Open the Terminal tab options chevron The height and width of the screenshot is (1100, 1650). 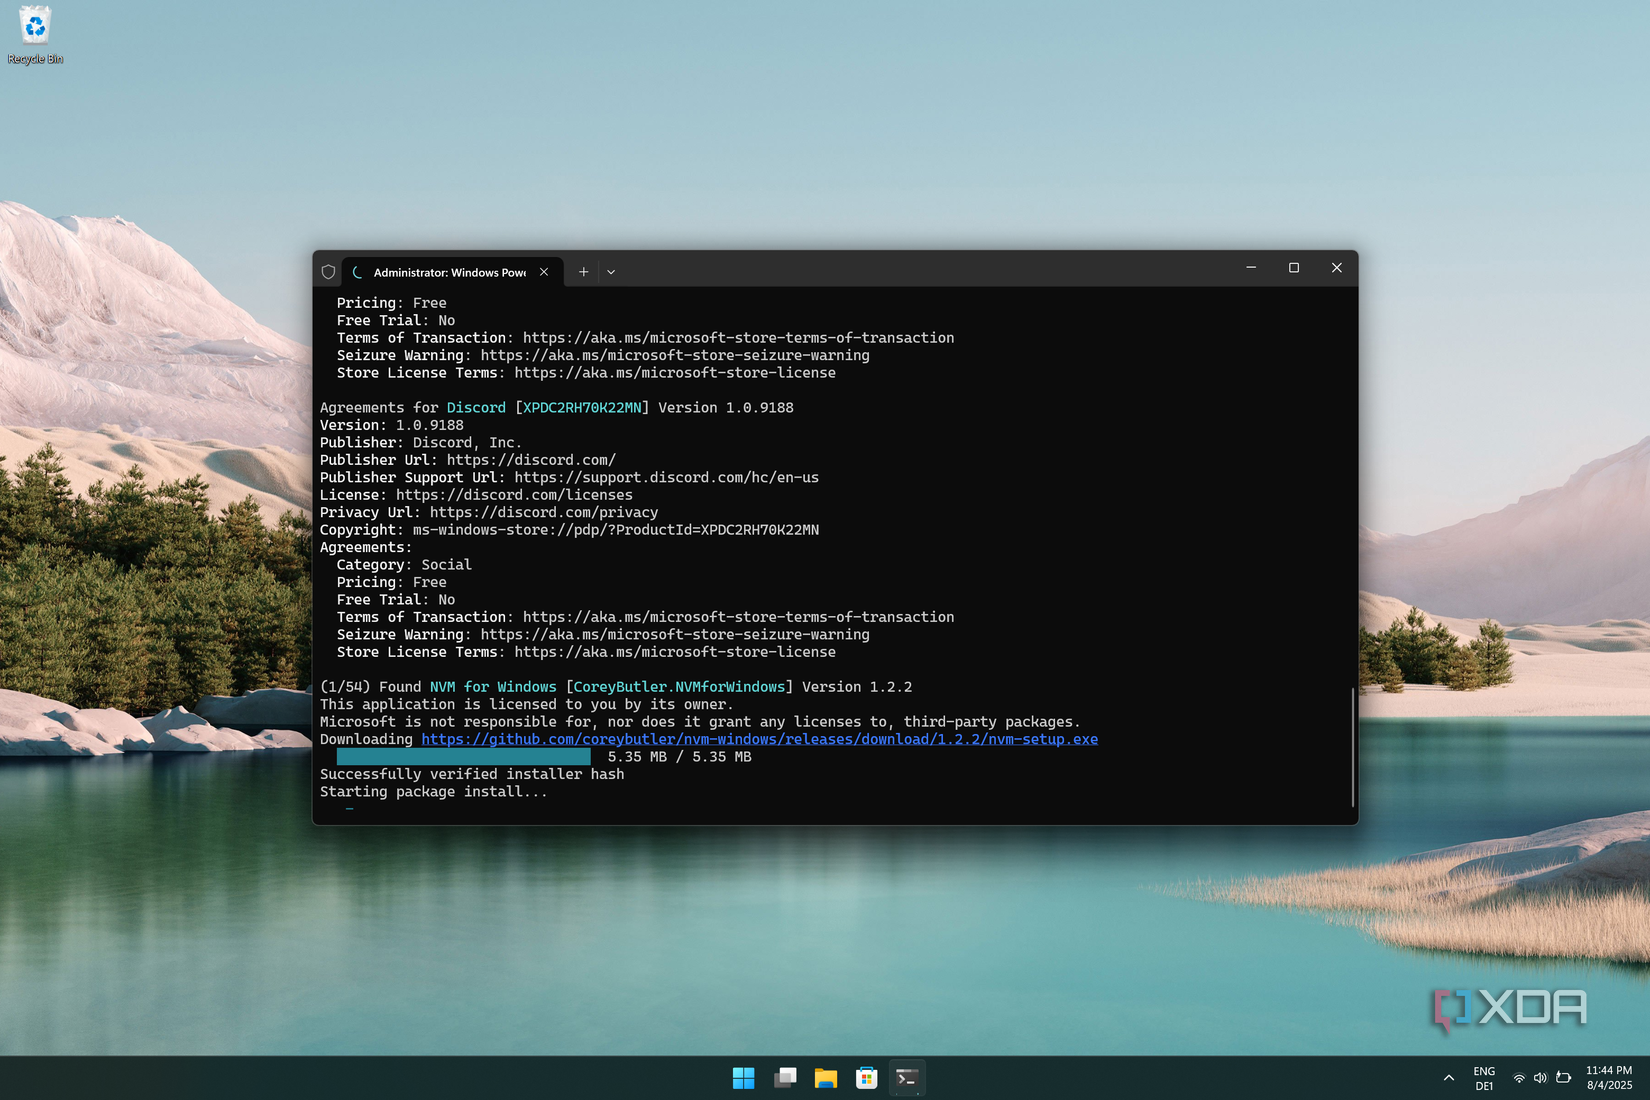click(x=610, y=271)
